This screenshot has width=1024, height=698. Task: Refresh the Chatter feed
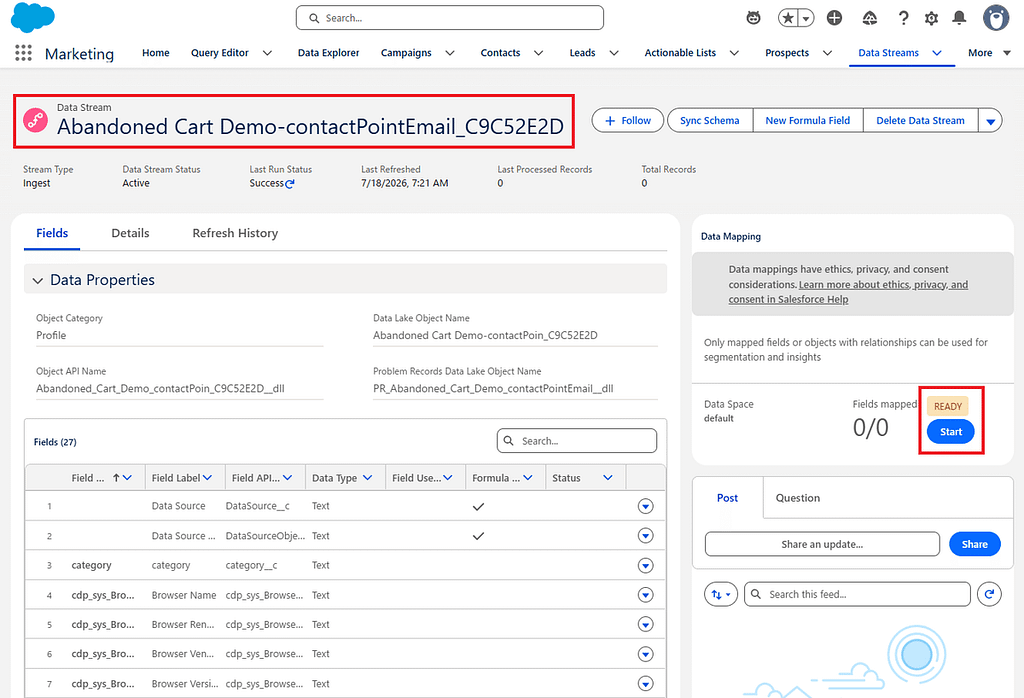tap(989, 594)
